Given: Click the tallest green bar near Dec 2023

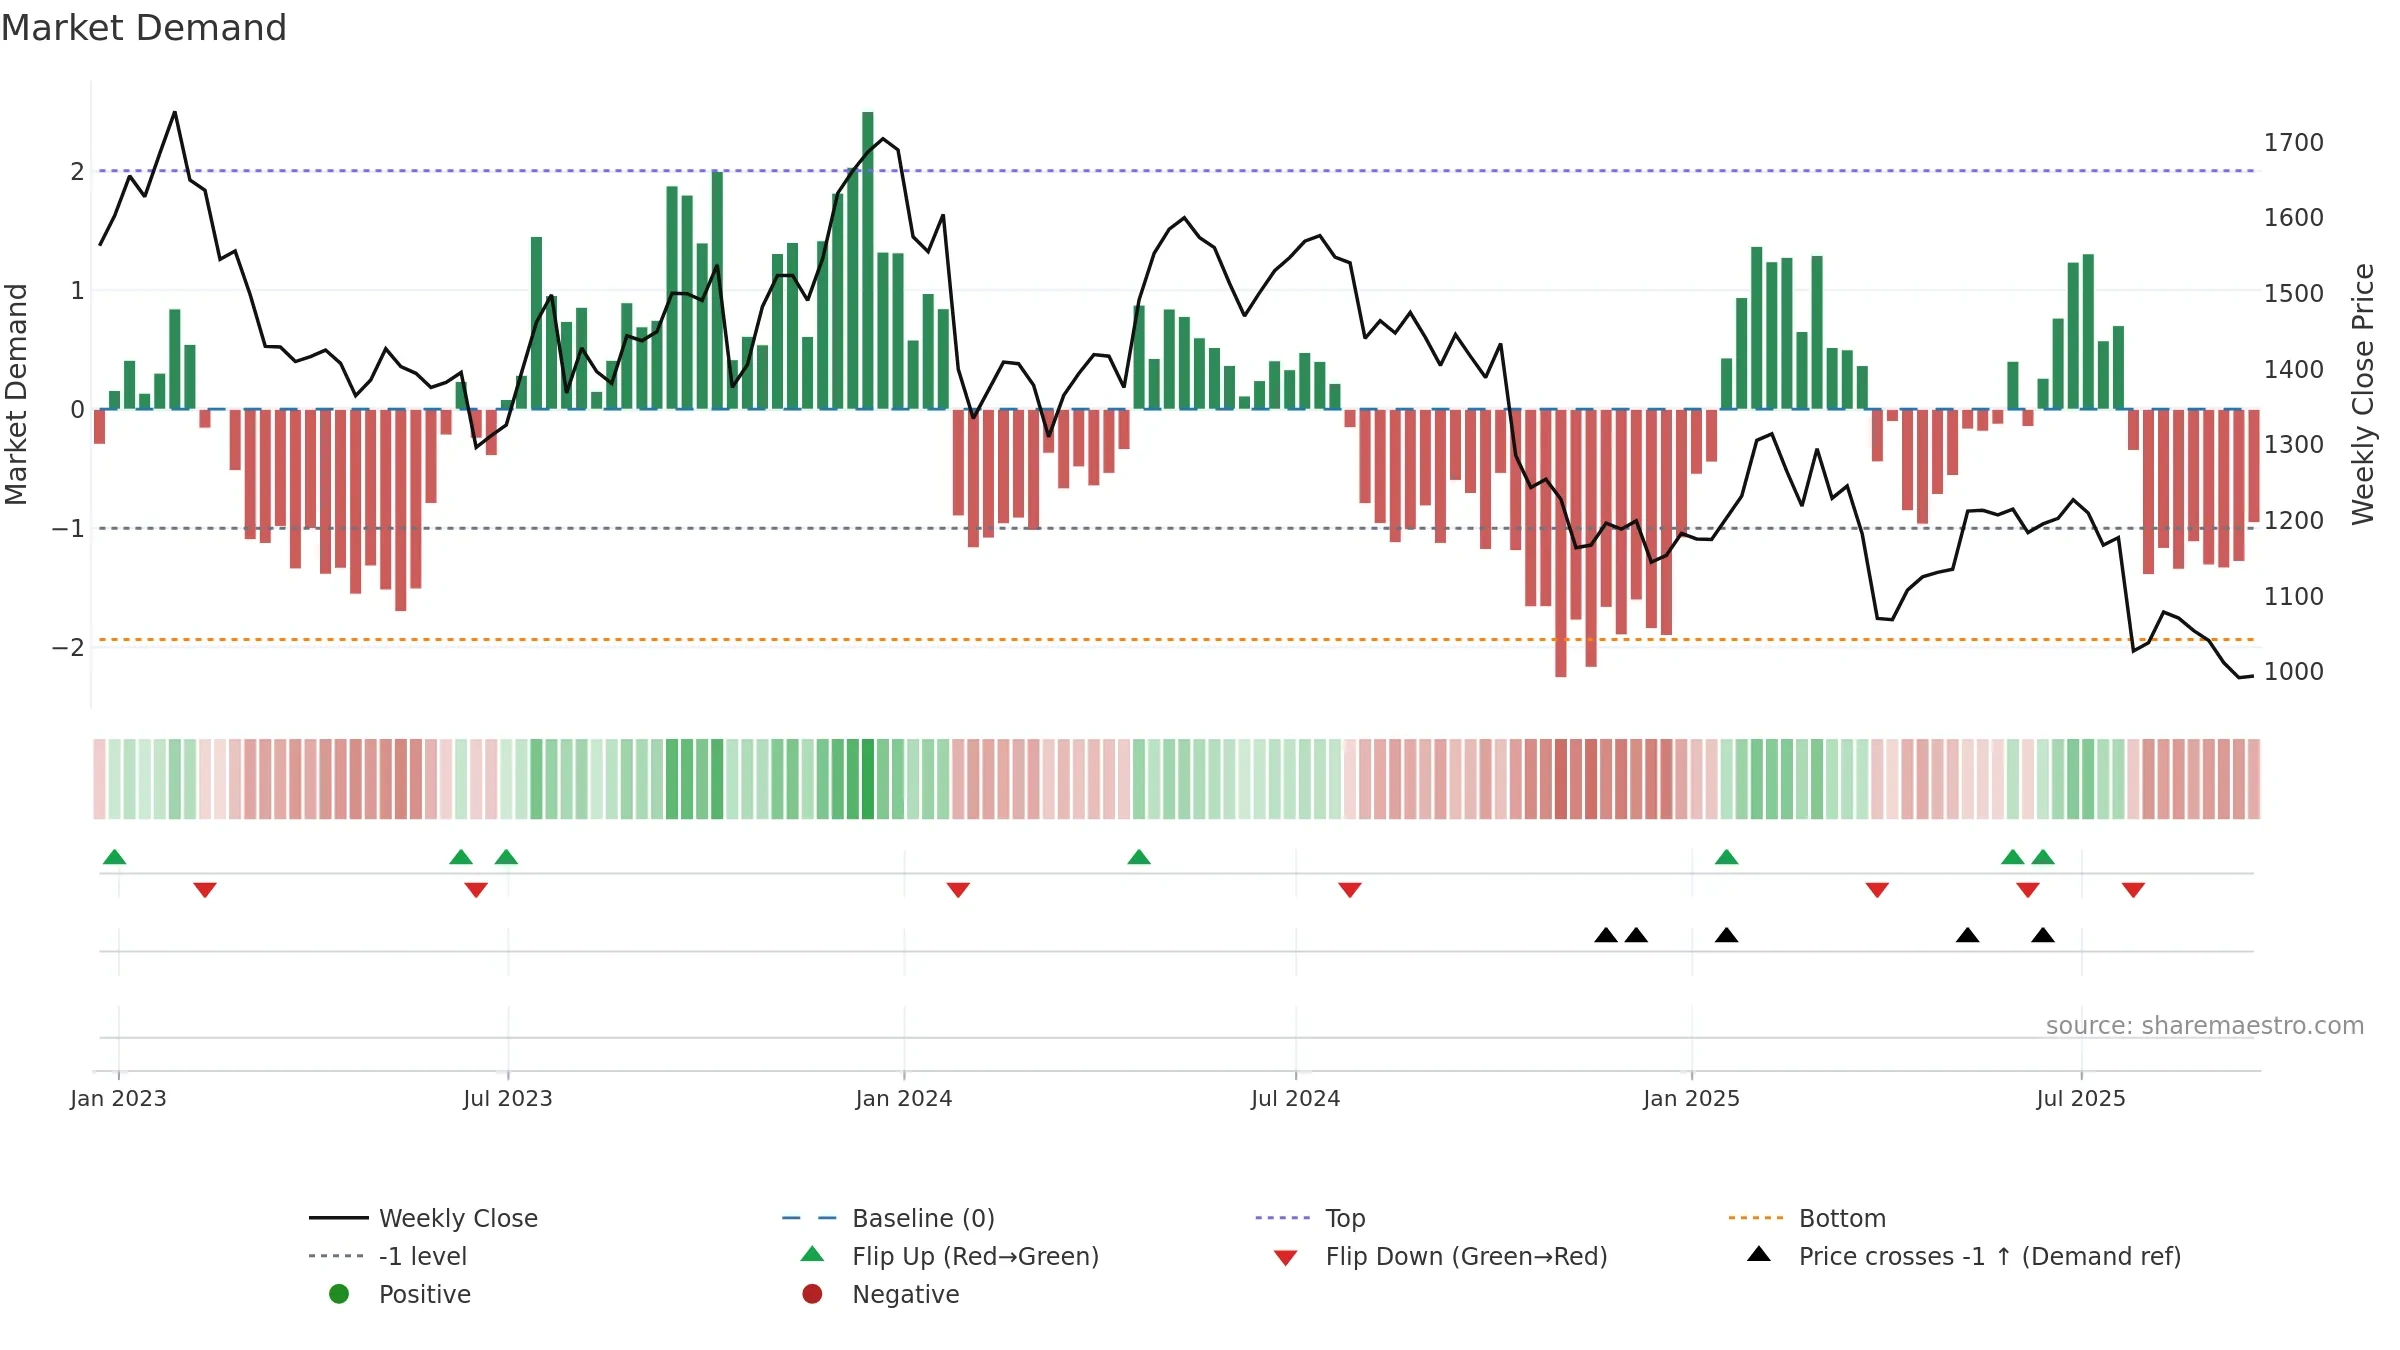Looking at the screenshot, I should tap(868, 260).
